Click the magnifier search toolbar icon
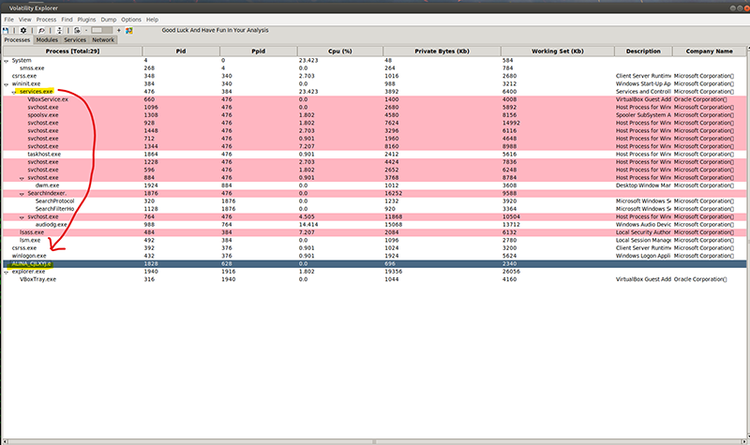Viewport: 750px width, 445px height. point(42,30)
